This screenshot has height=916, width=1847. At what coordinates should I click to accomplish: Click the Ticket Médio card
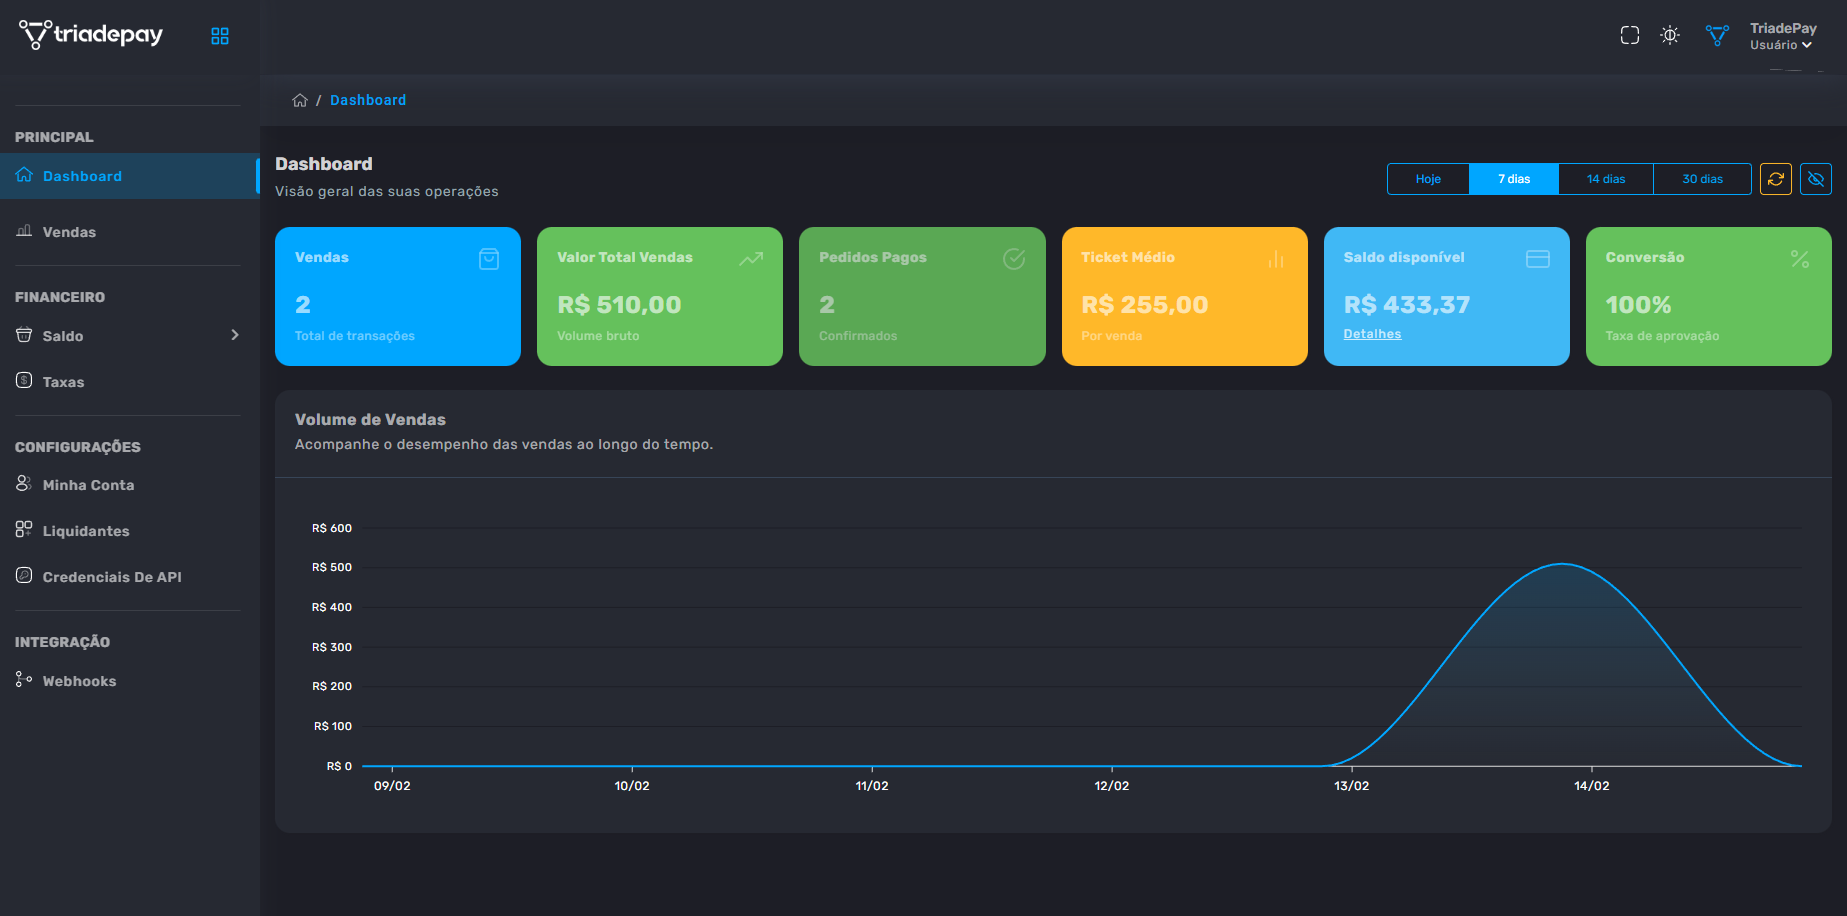1184,296
